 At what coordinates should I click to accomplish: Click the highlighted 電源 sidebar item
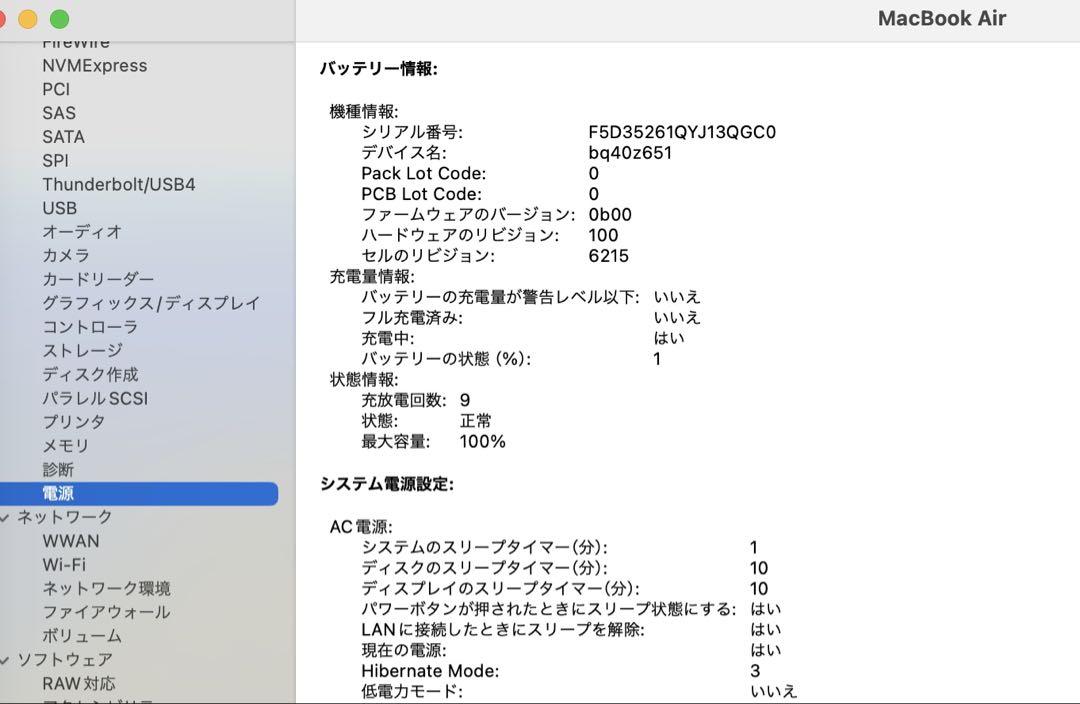point(139,493)
